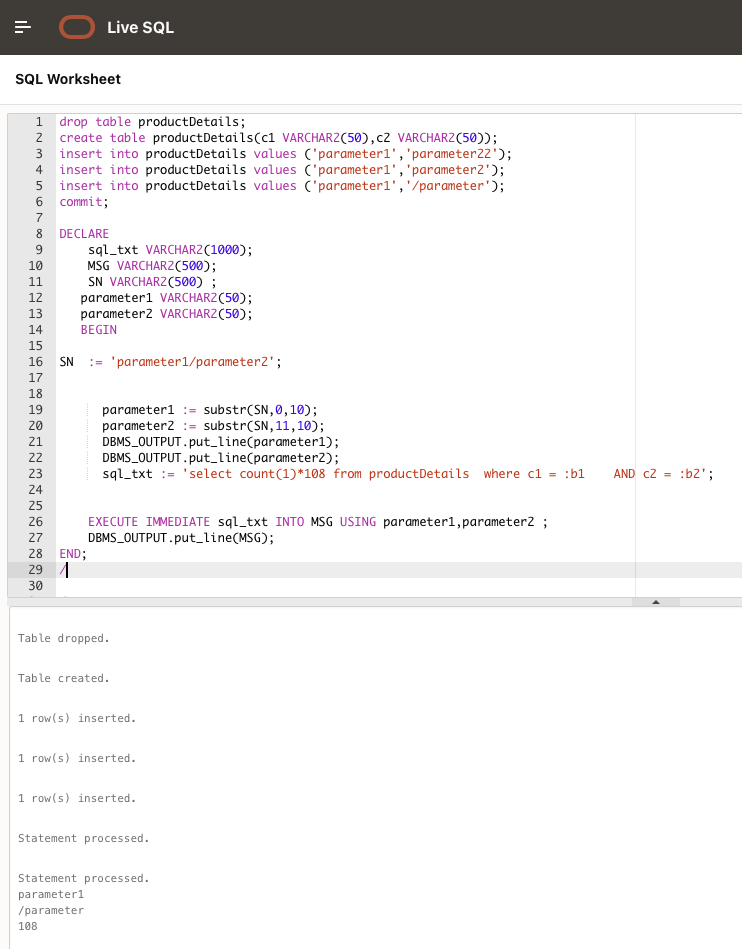Viewport: 742px width, 949px height.
Task: Click the create table productDetails statement
Action: 278,138
